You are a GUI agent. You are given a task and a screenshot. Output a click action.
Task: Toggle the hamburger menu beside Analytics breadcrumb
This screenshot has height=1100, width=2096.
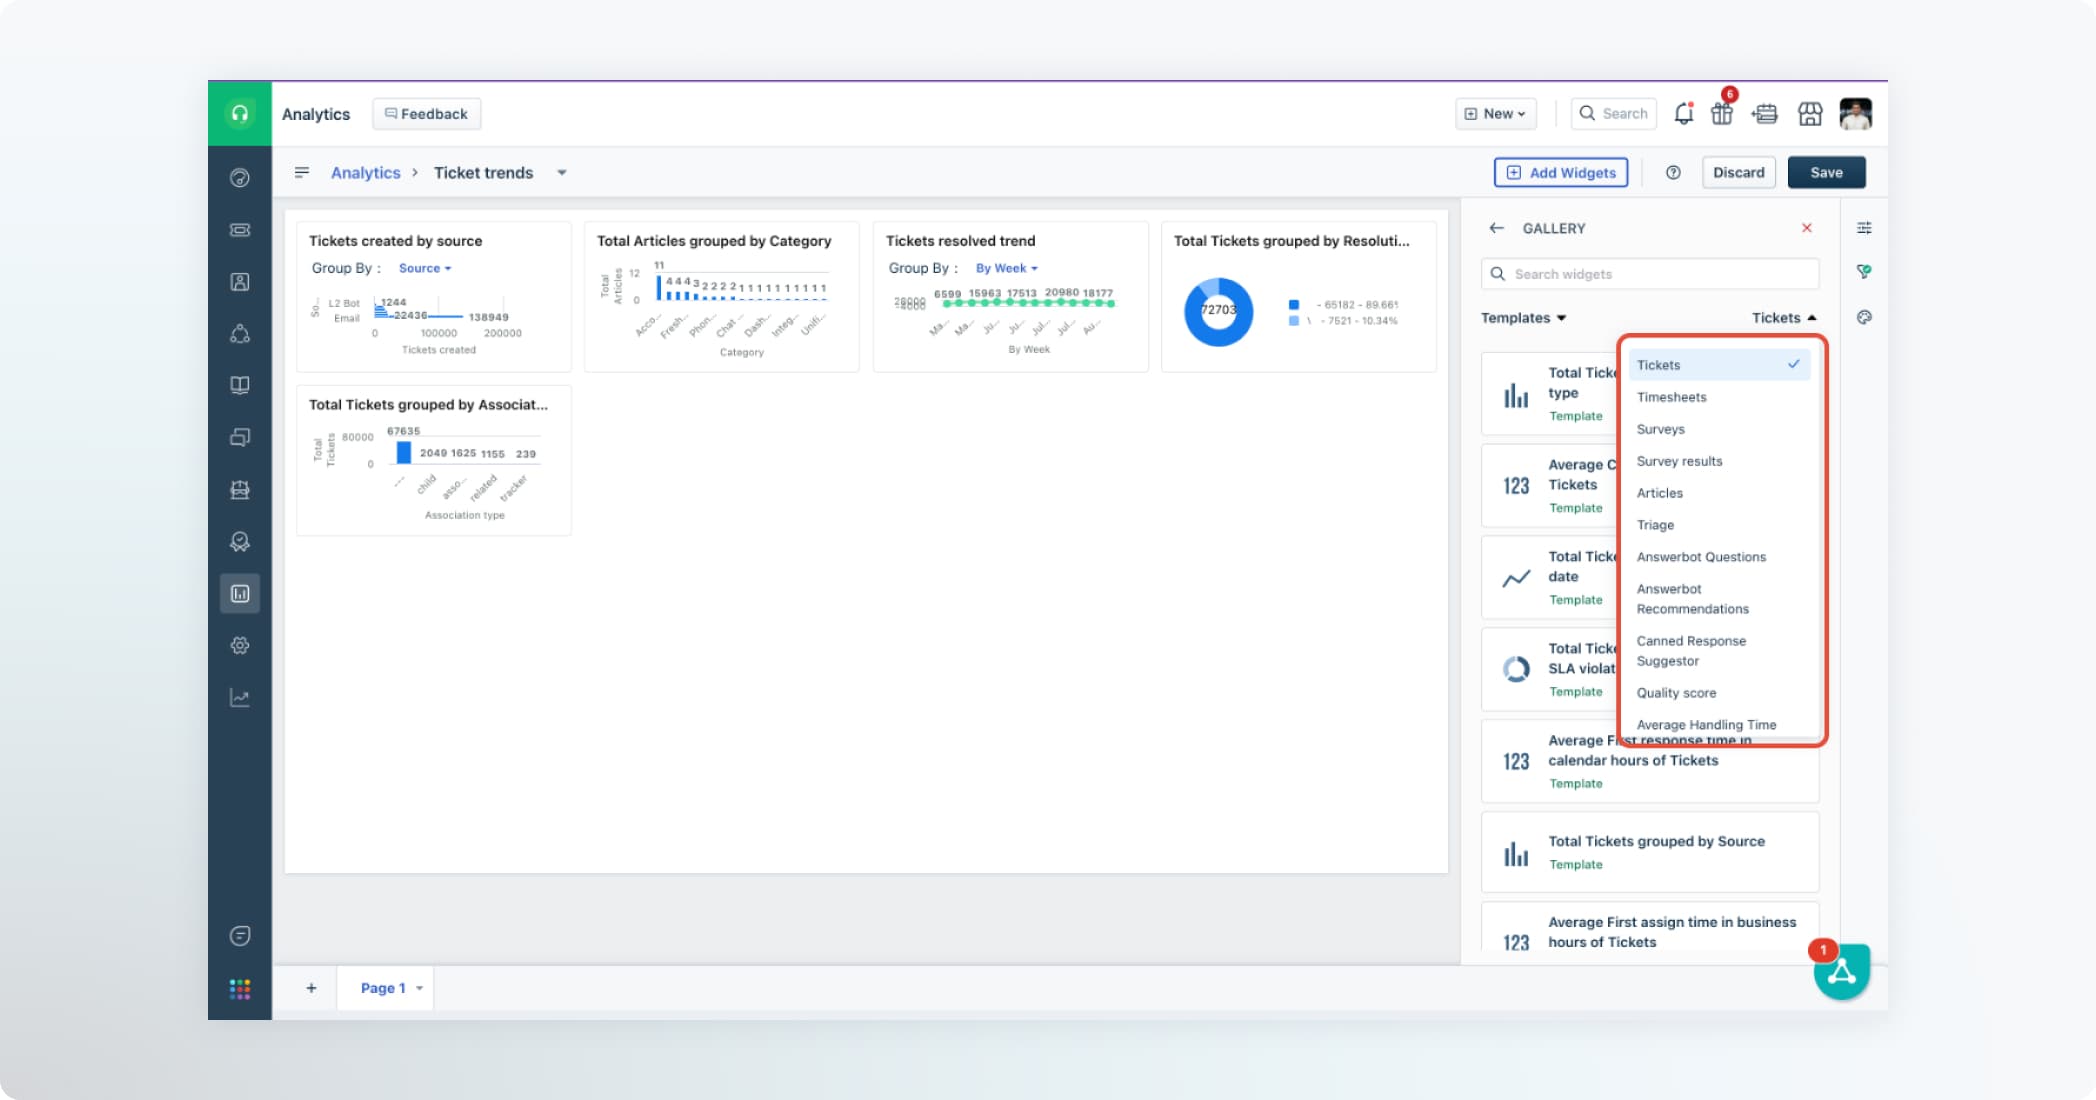tap(302, 172)
